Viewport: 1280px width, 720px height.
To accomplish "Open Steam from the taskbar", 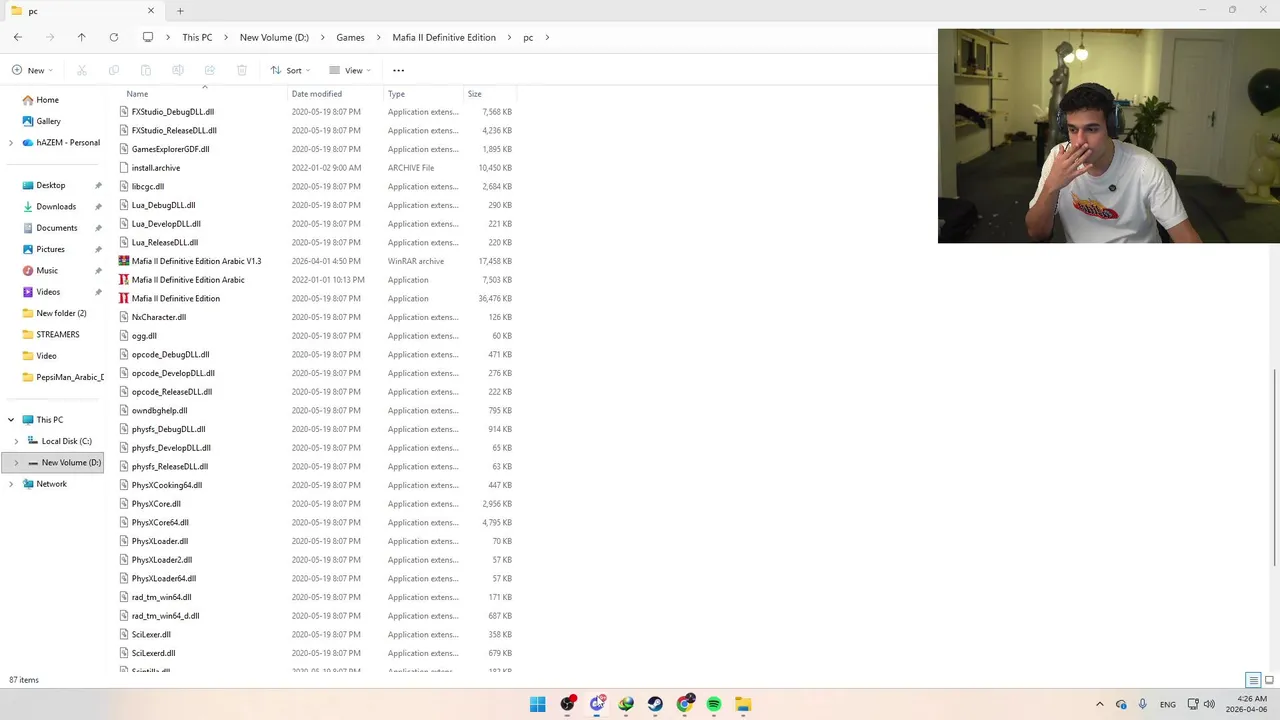I will [x=655, y=704].
